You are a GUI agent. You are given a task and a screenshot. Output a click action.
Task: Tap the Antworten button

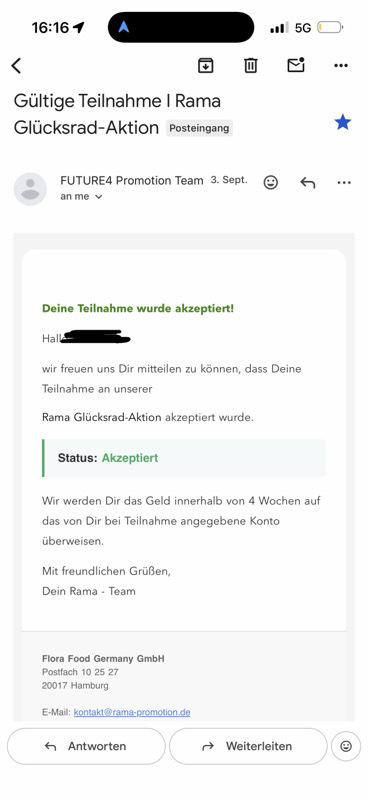(x=86, y=746)
